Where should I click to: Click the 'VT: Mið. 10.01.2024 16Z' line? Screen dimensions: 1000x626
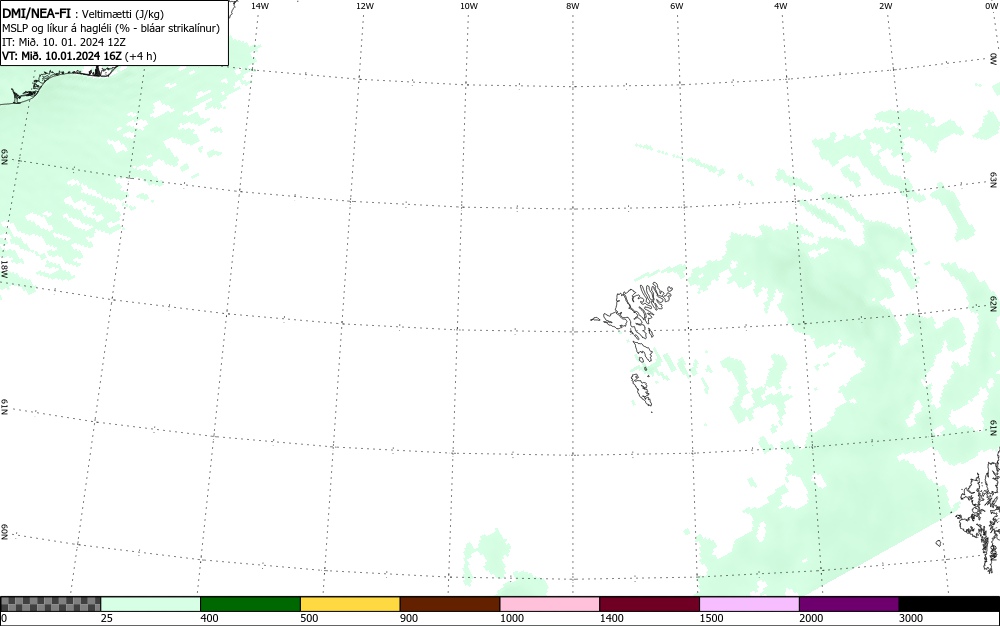61,56
